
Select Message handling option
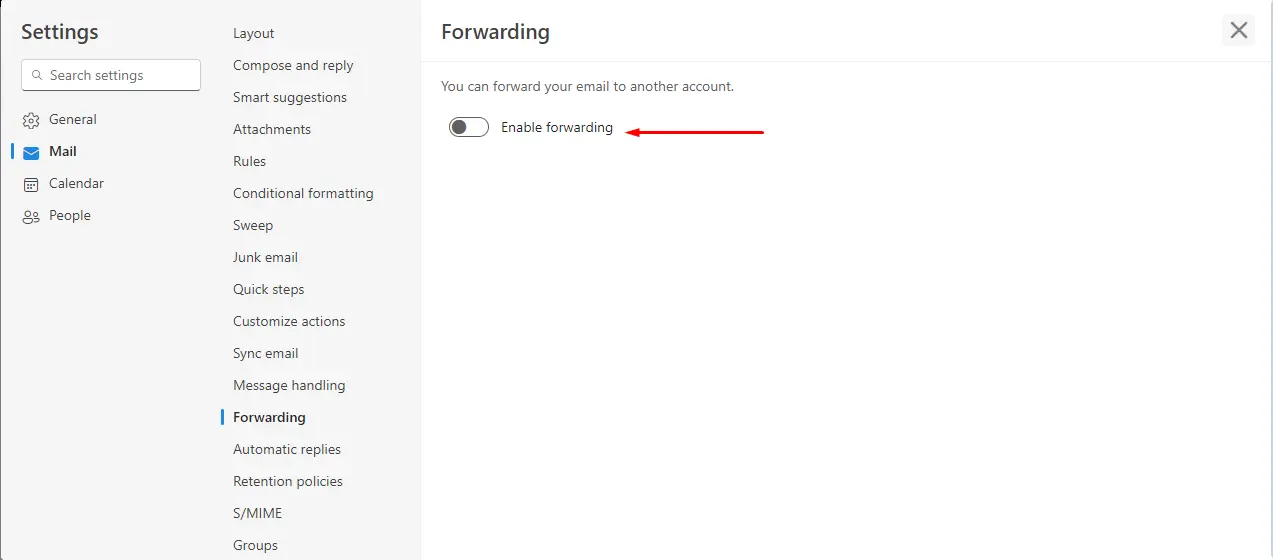pos(289,385)
